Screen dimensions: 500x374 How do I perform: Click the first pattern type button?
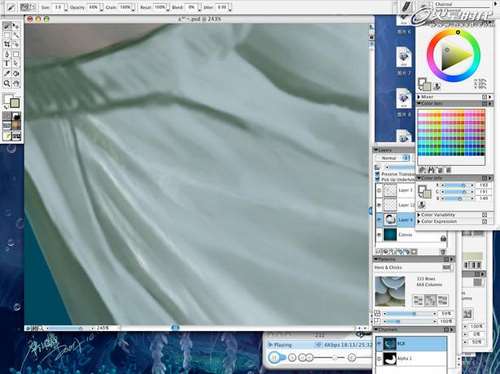(418, 300)
